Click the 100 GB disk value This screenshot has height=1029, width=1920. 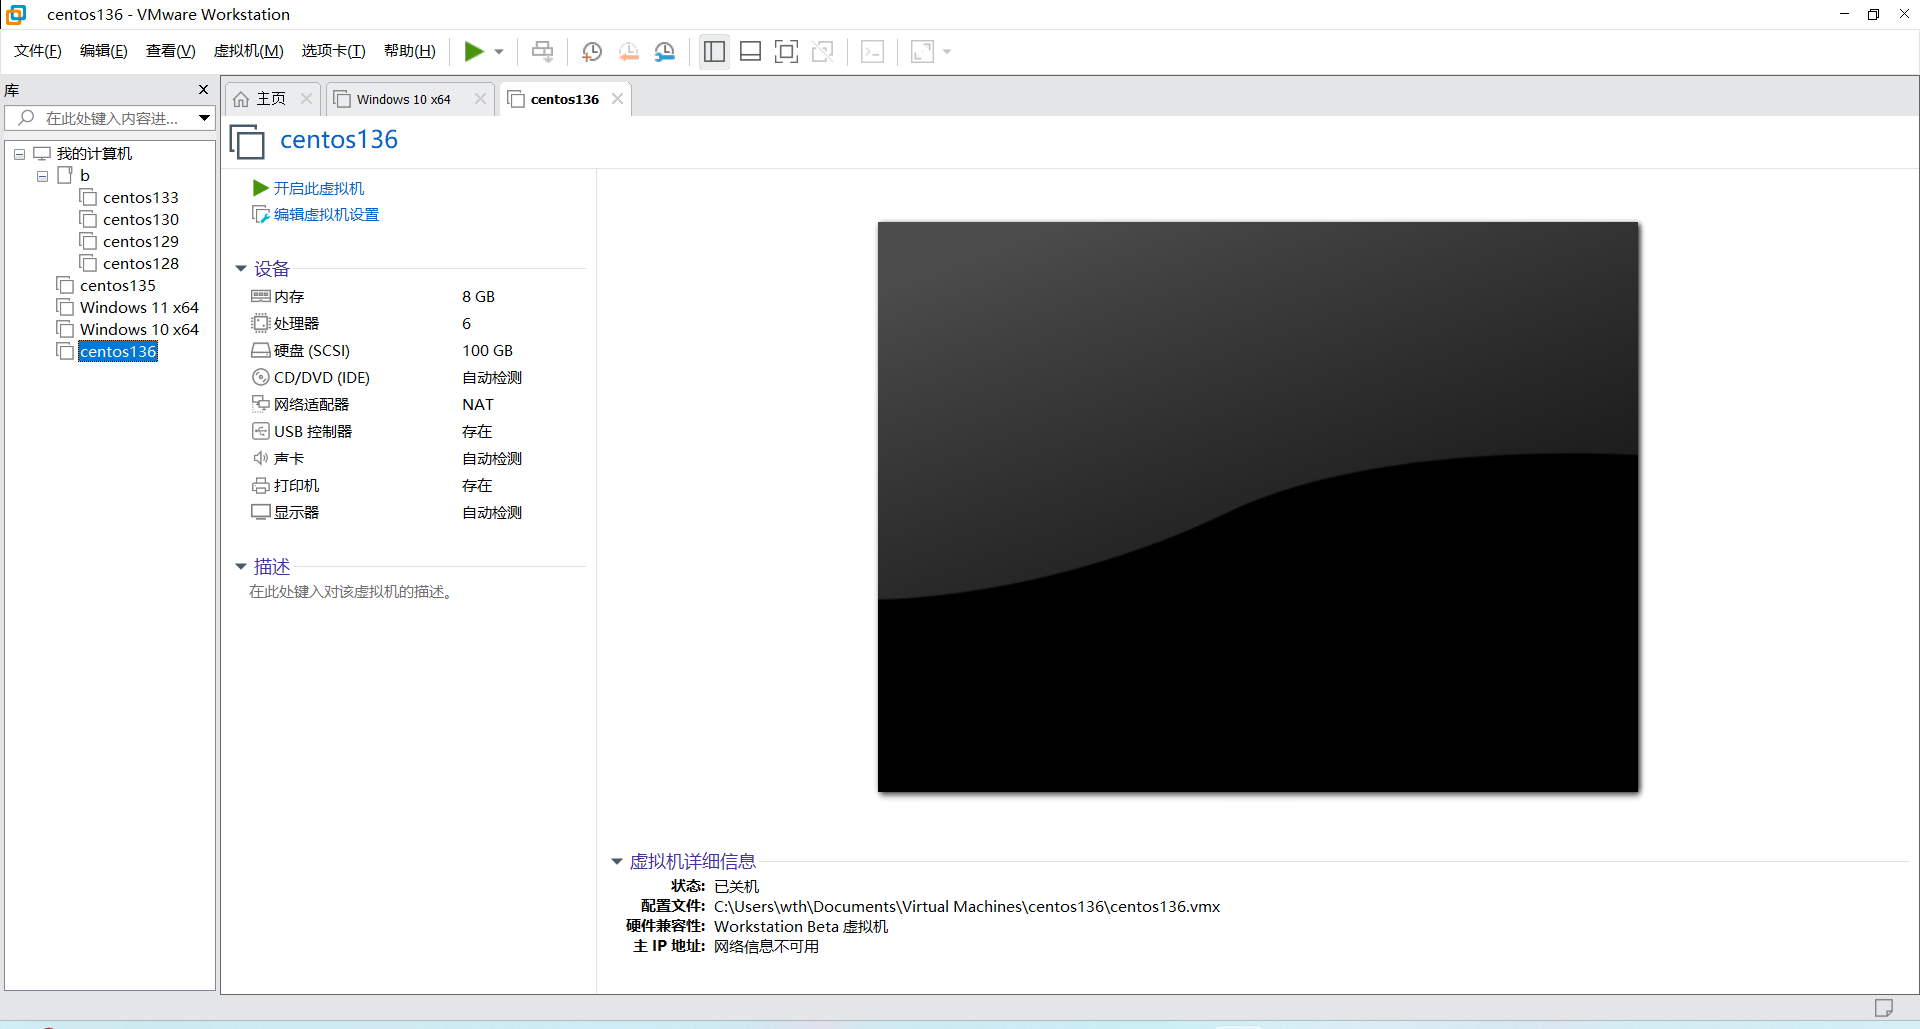(x=487, y=350)
